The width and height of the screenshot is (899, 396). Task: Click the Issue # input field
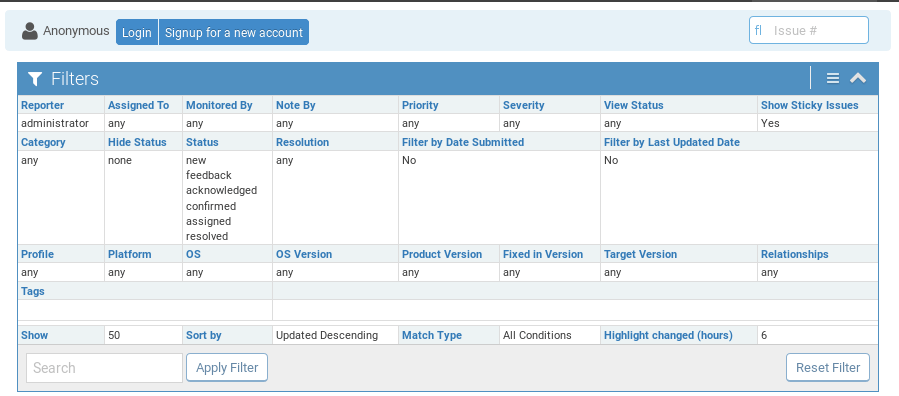coord(808,30)
